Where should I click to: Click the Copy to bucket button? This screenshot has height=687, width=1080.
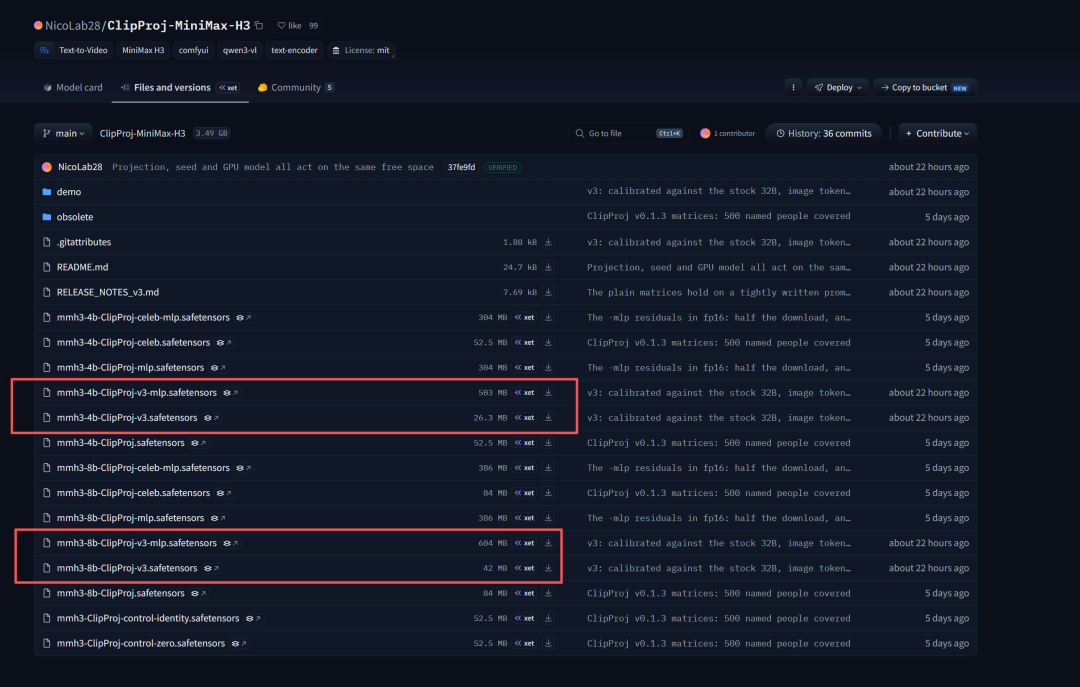click(x=925, y=88)
